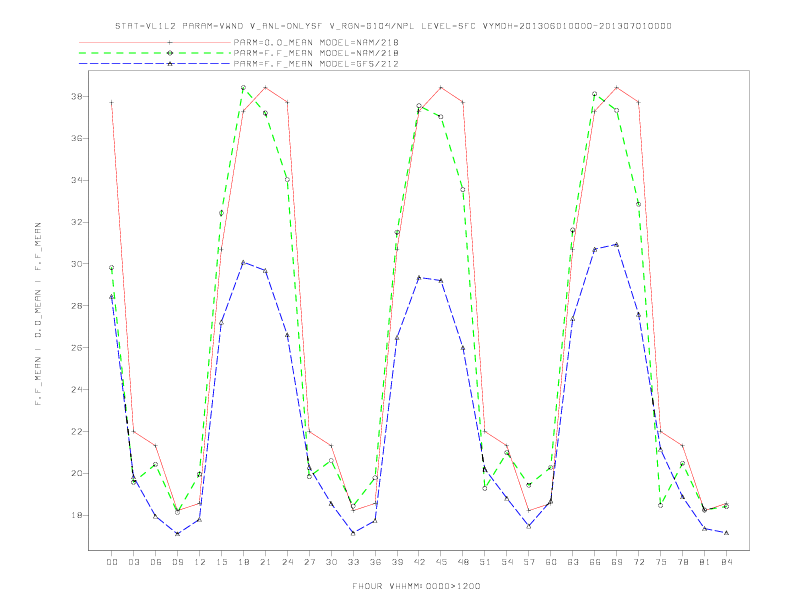Click x-axis tick label 51
Viewport: 792px width, 612px height.
(x=485, y=562)
